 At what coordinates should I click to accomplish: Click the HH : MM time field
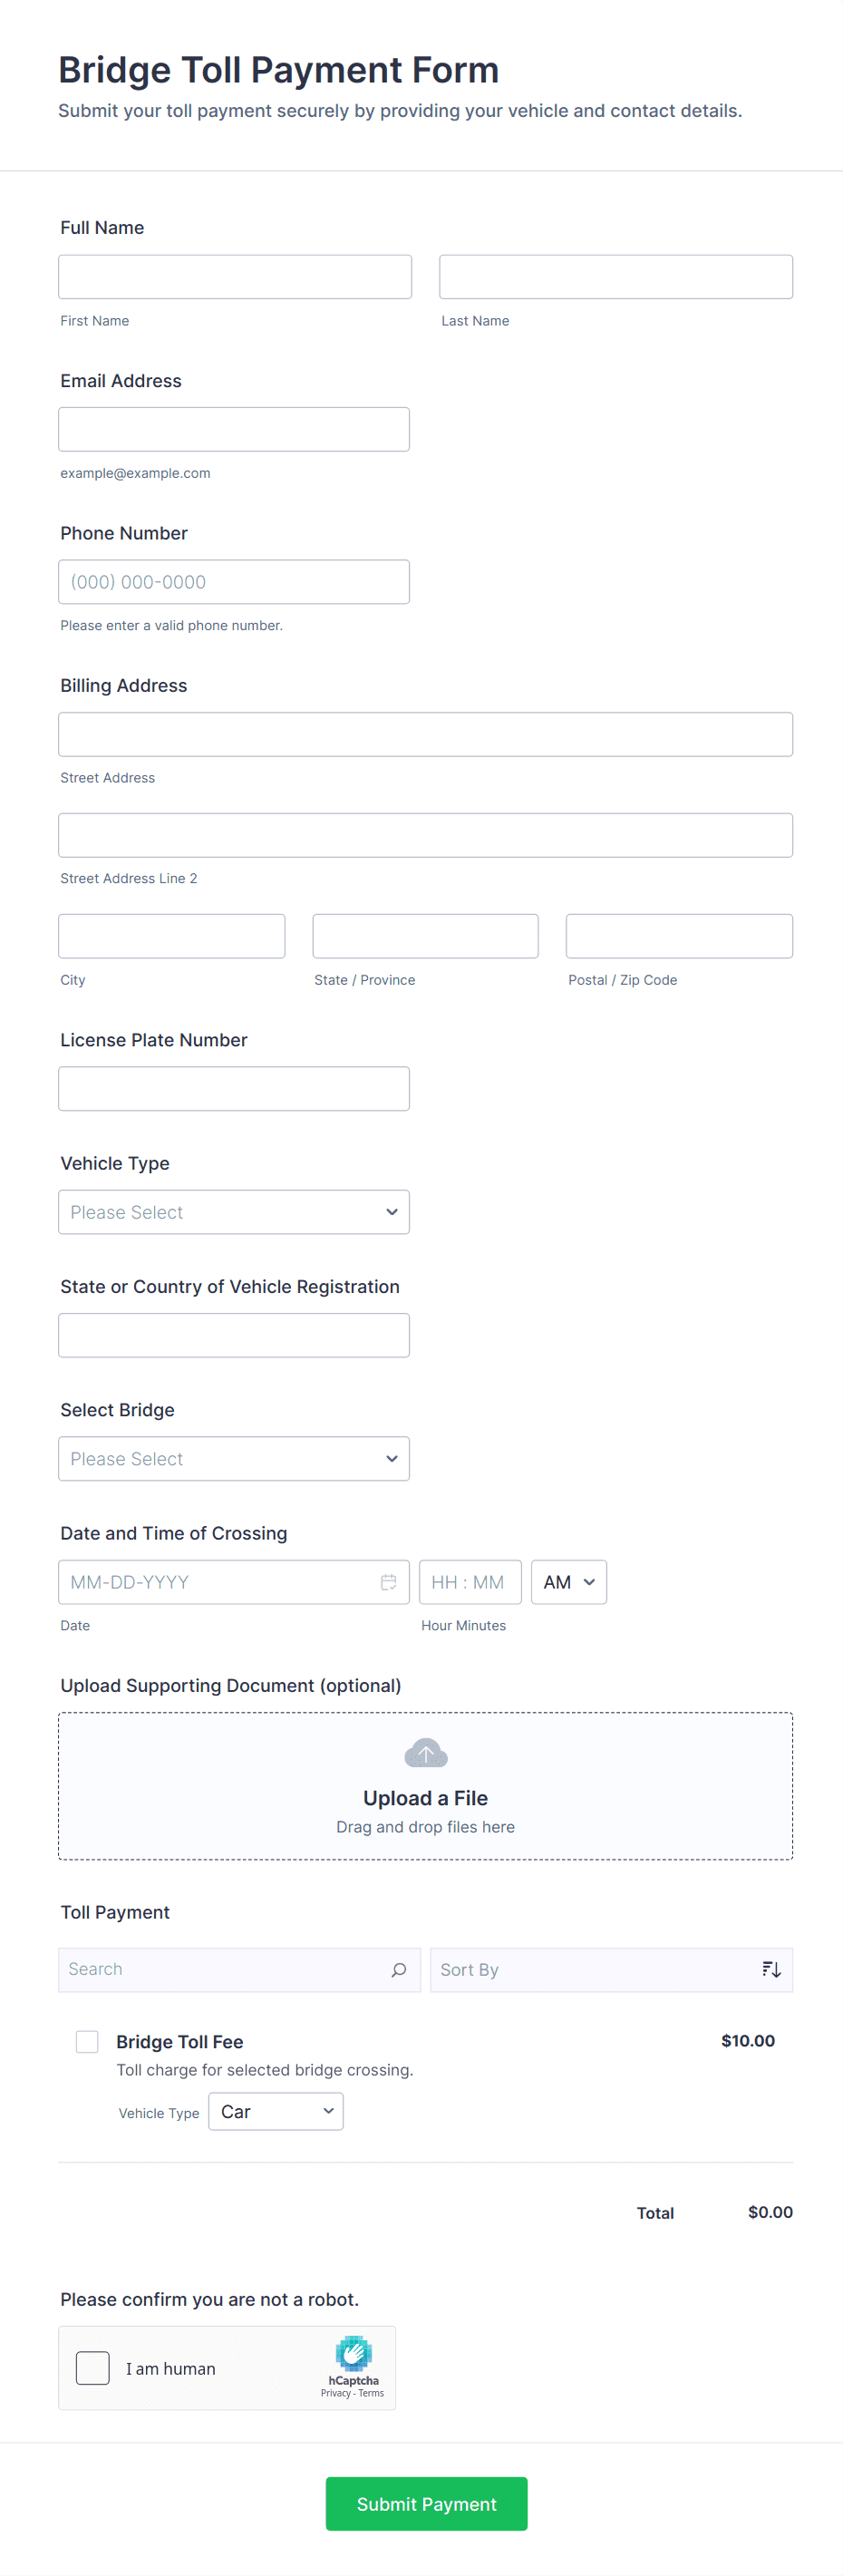469,1582
